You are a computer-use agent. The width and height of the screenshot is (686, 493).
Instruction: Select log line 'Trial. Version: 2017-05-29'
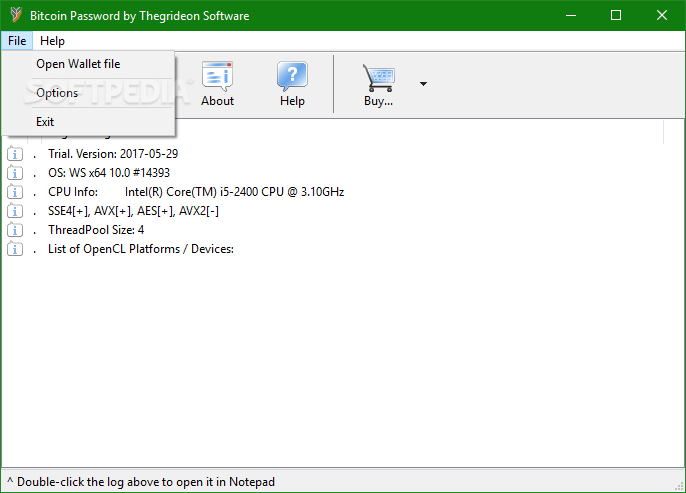(113, 154)
